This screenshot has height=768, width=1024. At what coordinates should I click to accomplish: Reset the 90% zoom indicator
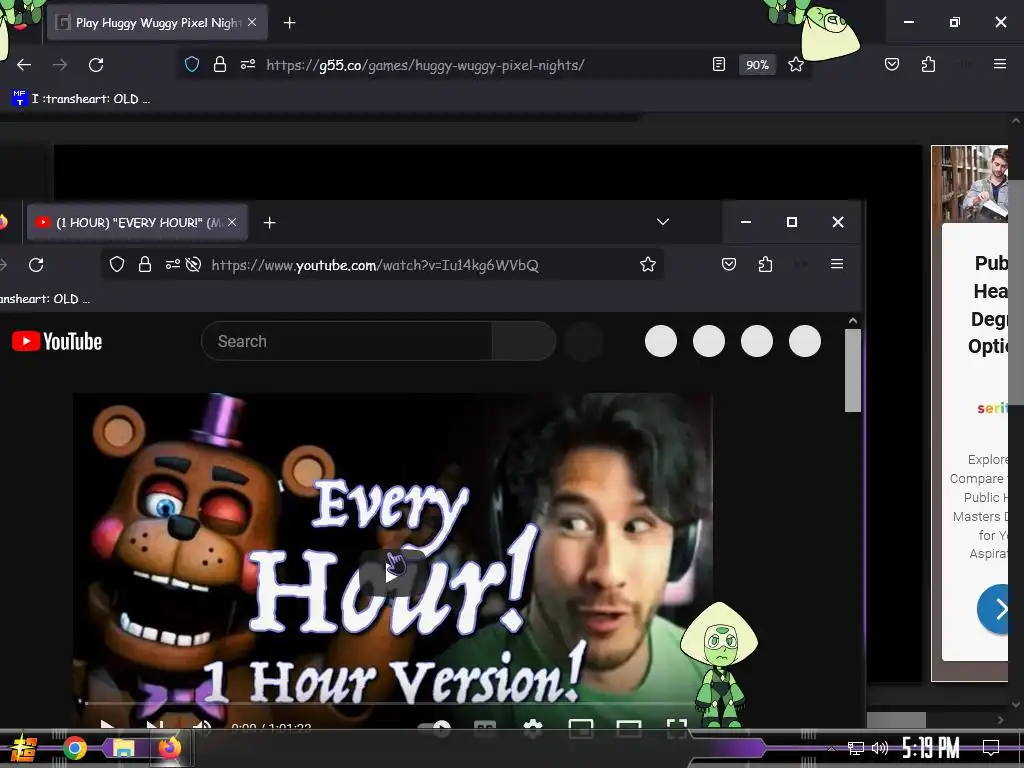757,65
